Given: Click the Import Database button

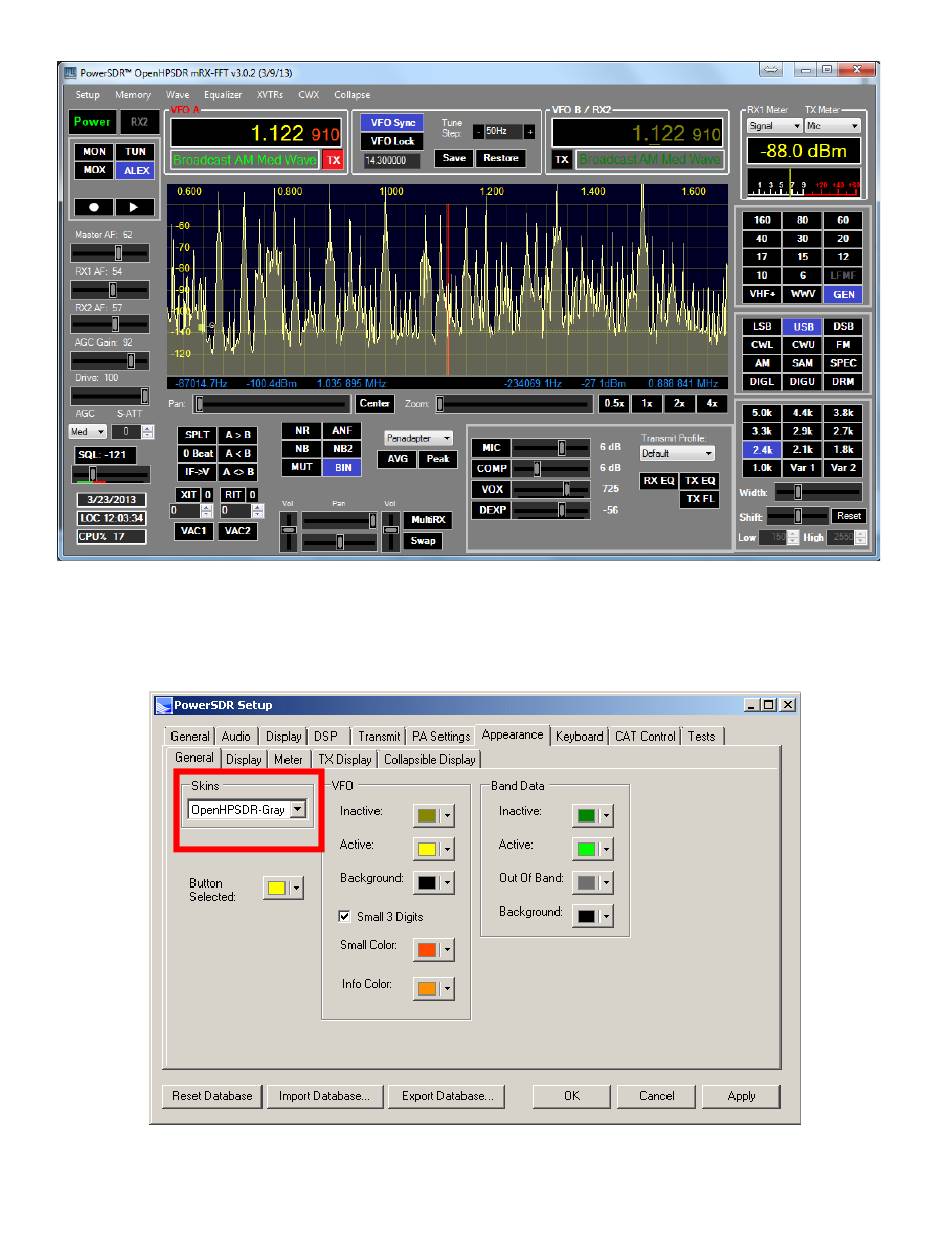Looking at the screenshot, I should (x=325, y=1096).
